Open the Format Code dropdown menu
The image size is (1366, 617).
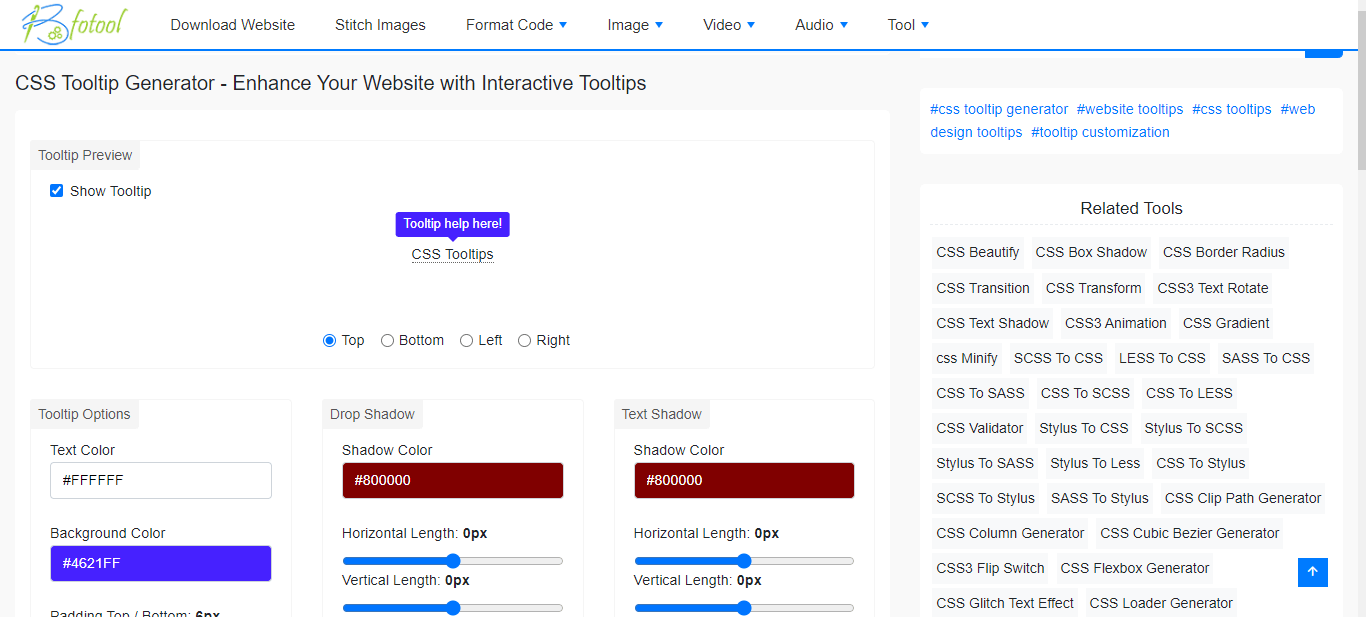(x=516, y=24)
